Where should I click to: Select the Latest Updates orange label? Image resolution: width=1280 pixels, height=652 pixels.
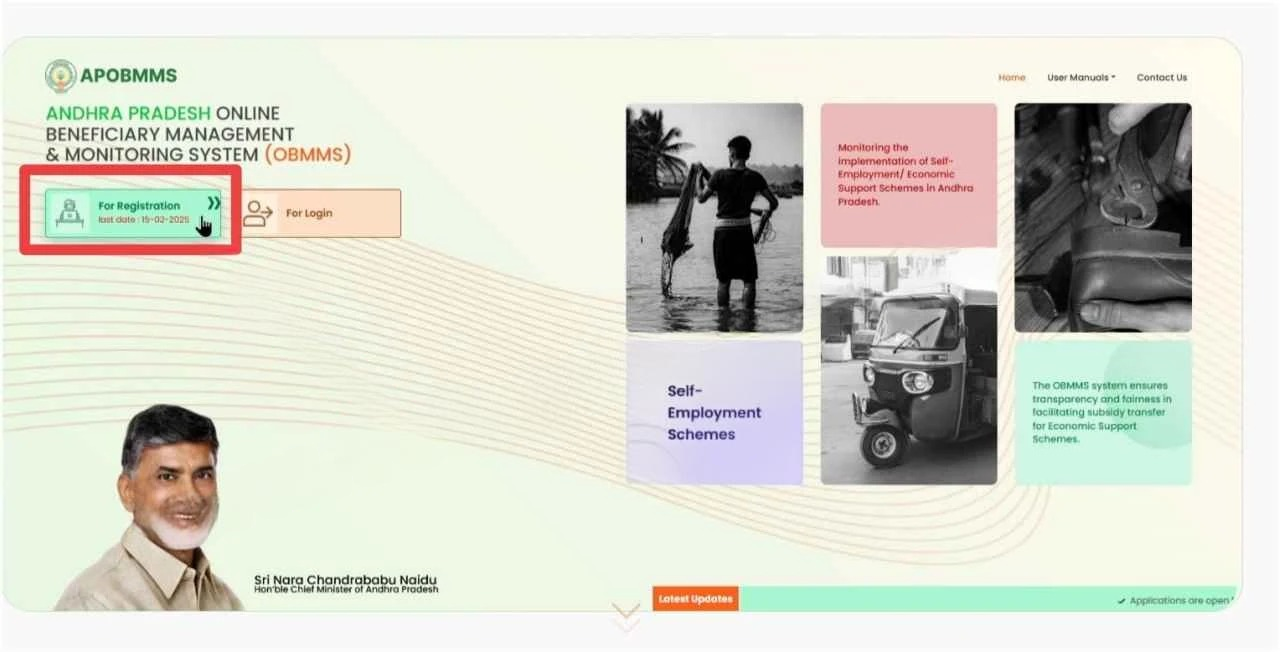pos(695,599)
